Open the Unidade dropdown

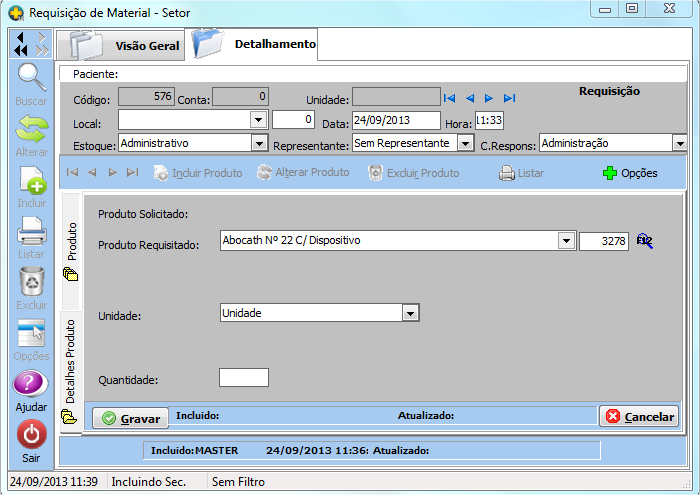click(x=409, y=313)
